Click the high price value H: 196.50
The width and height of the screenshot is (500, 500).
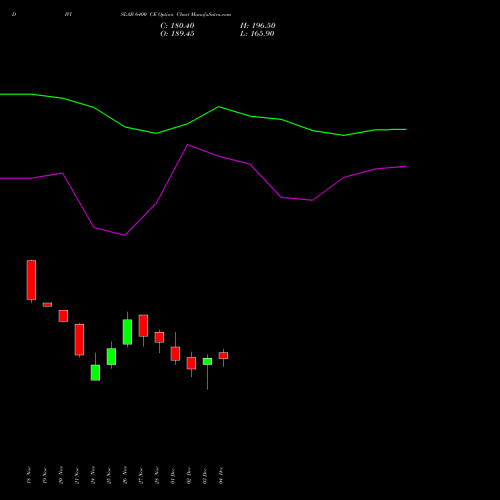click(258, 26)
